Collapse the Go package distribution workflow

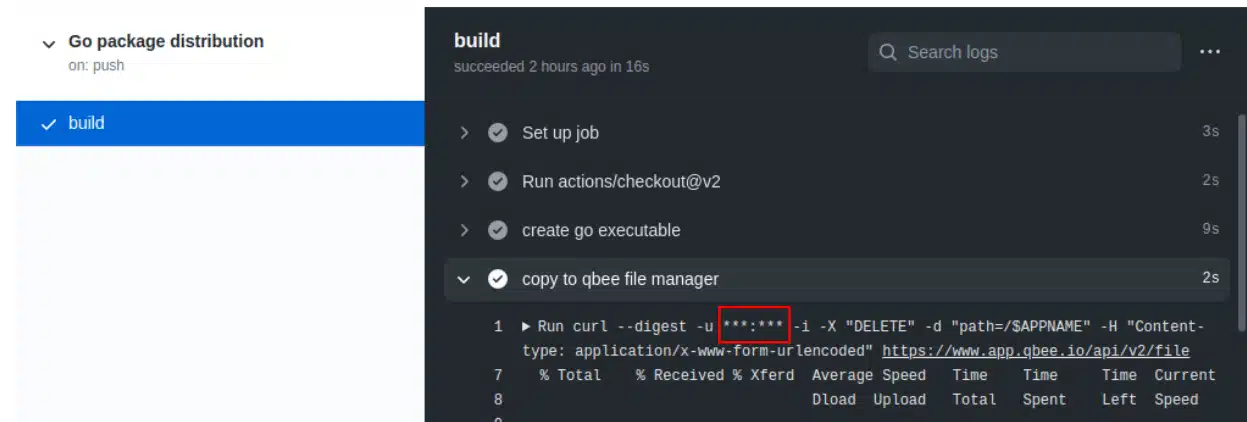coord(48,44)
